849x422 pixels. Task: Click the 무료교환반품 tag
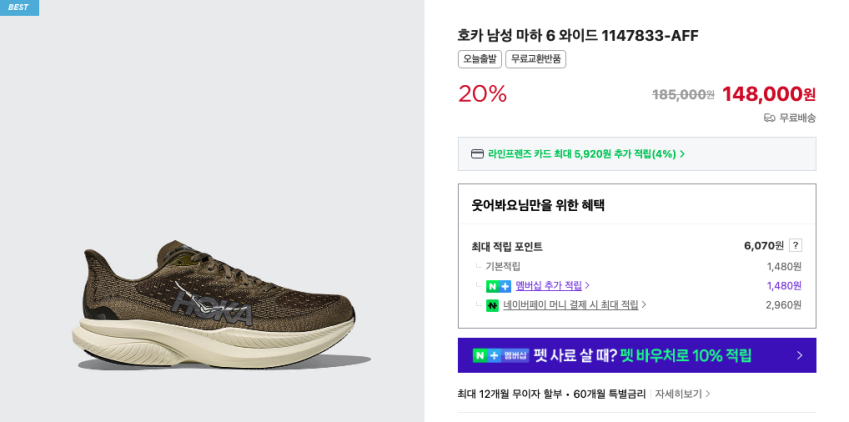tap(535, 59)
